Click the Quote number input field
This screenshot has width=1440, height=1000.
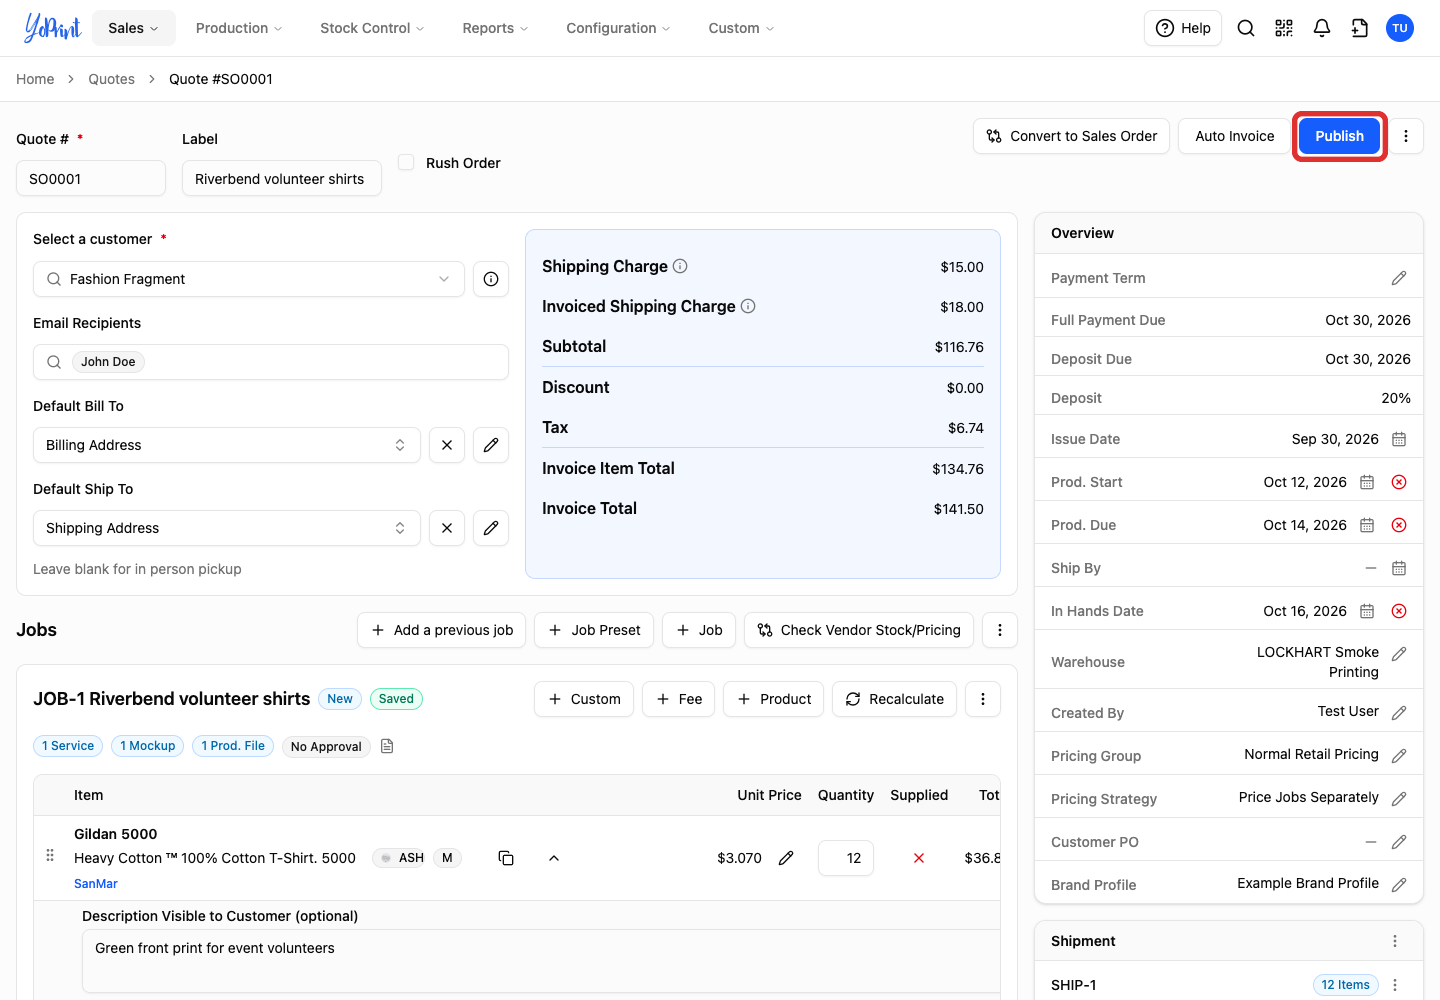click(91, 178)
